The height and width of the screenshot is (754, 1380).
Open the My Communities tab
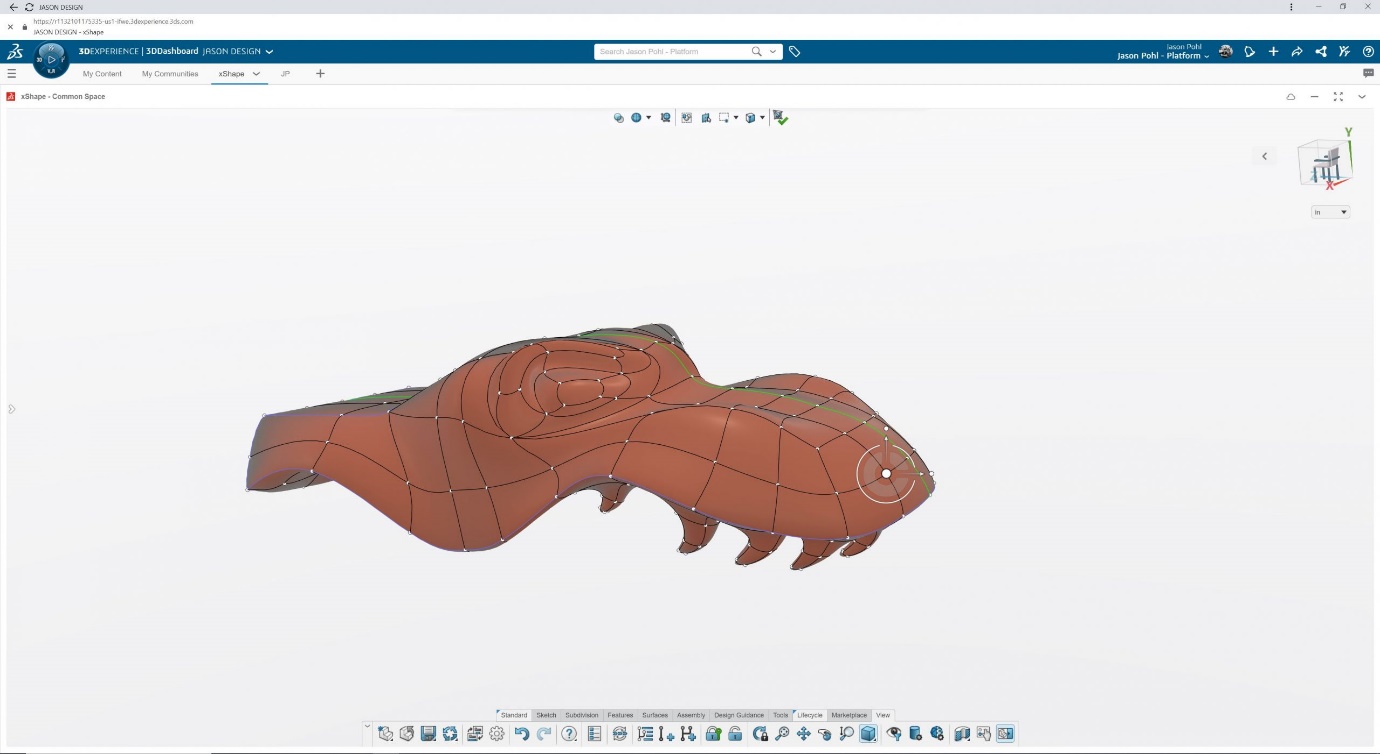pyautogui.click(x=170, y=74)
